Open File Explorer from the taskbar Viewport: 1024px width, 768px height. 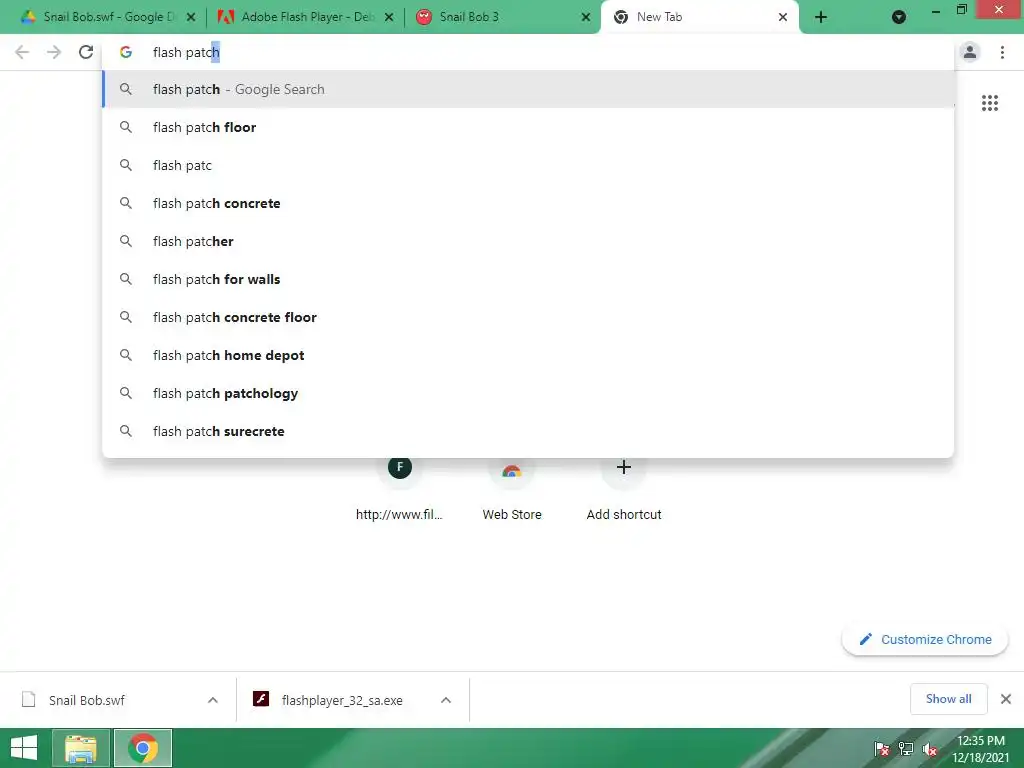[x=81, y=748]
